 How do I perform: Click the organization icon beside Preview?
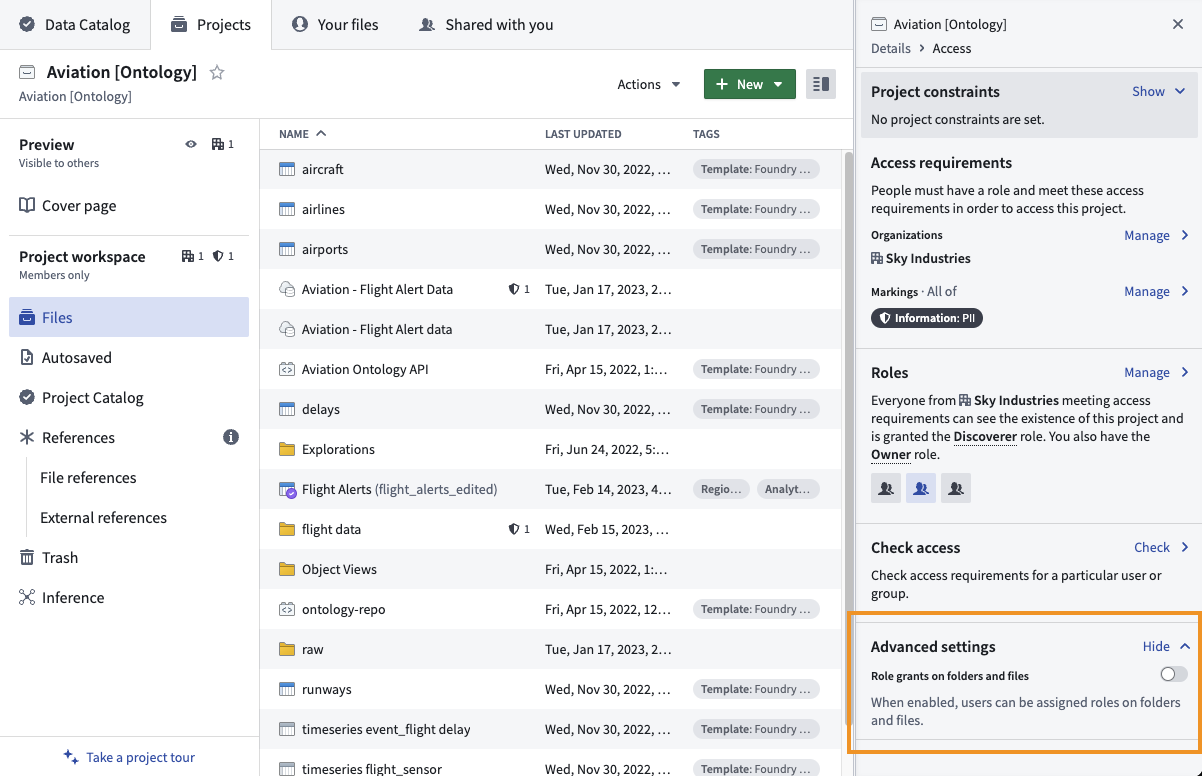pos(217,144)
